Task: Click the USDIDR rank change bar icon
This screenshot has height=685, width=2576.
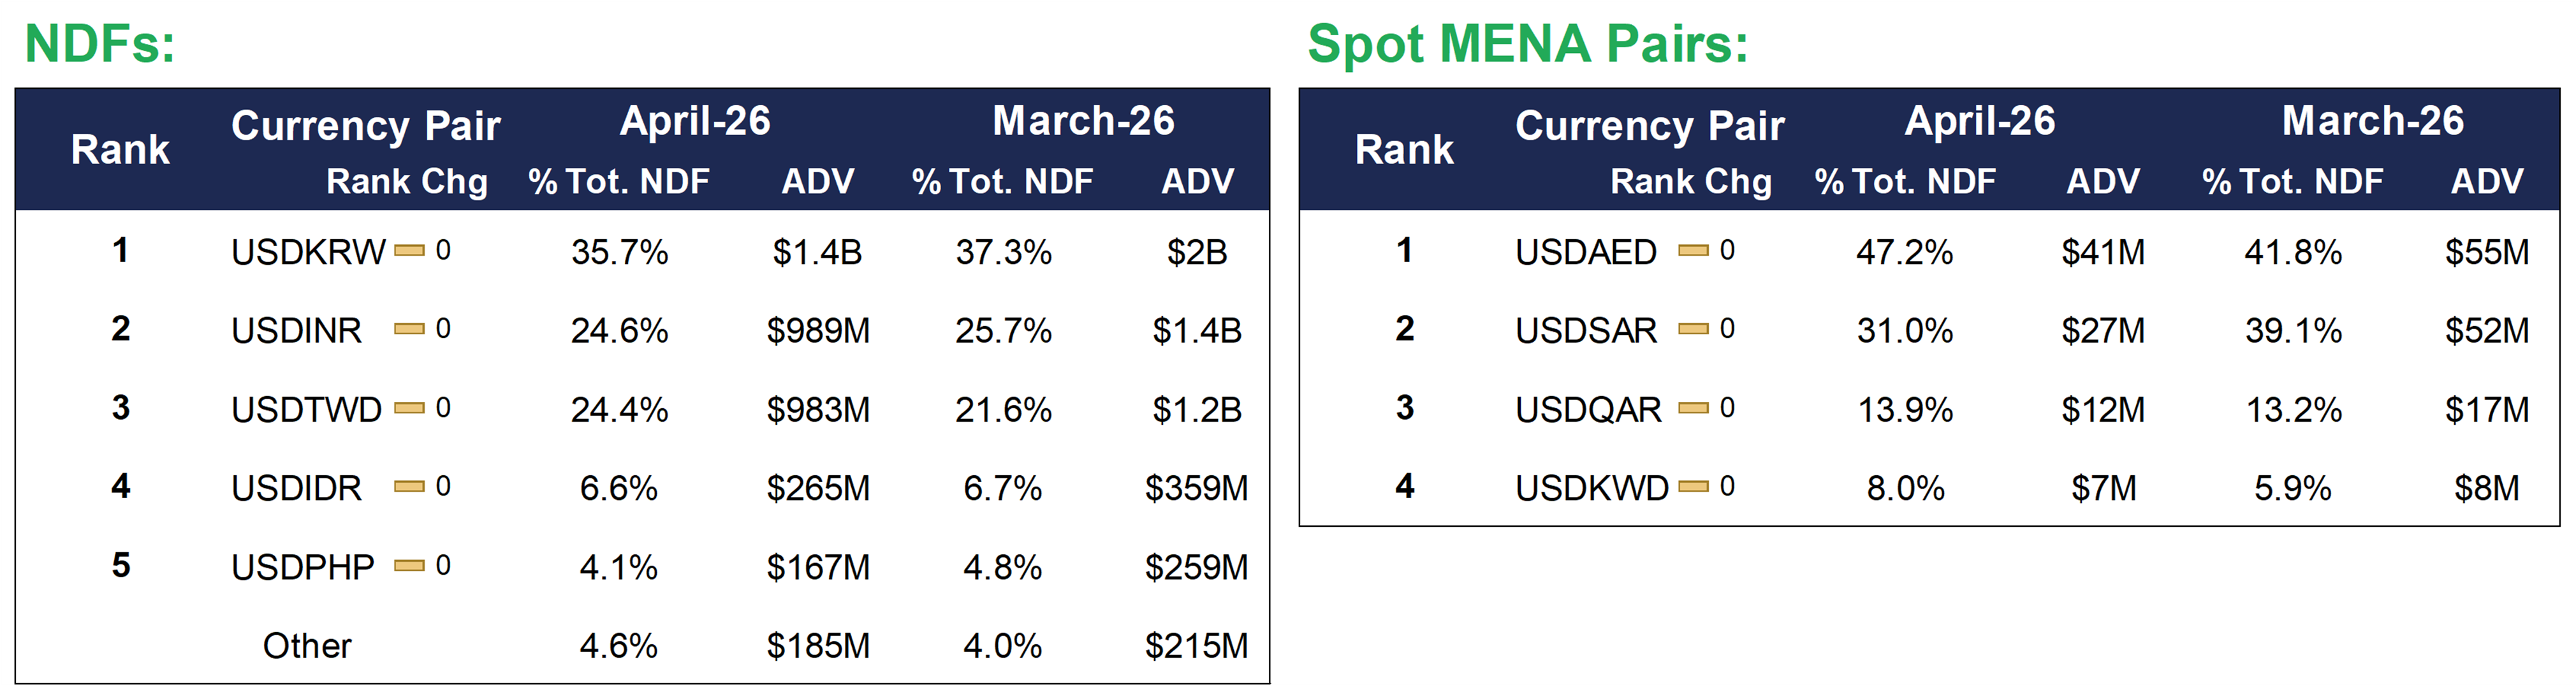Action: click(409, 487)
